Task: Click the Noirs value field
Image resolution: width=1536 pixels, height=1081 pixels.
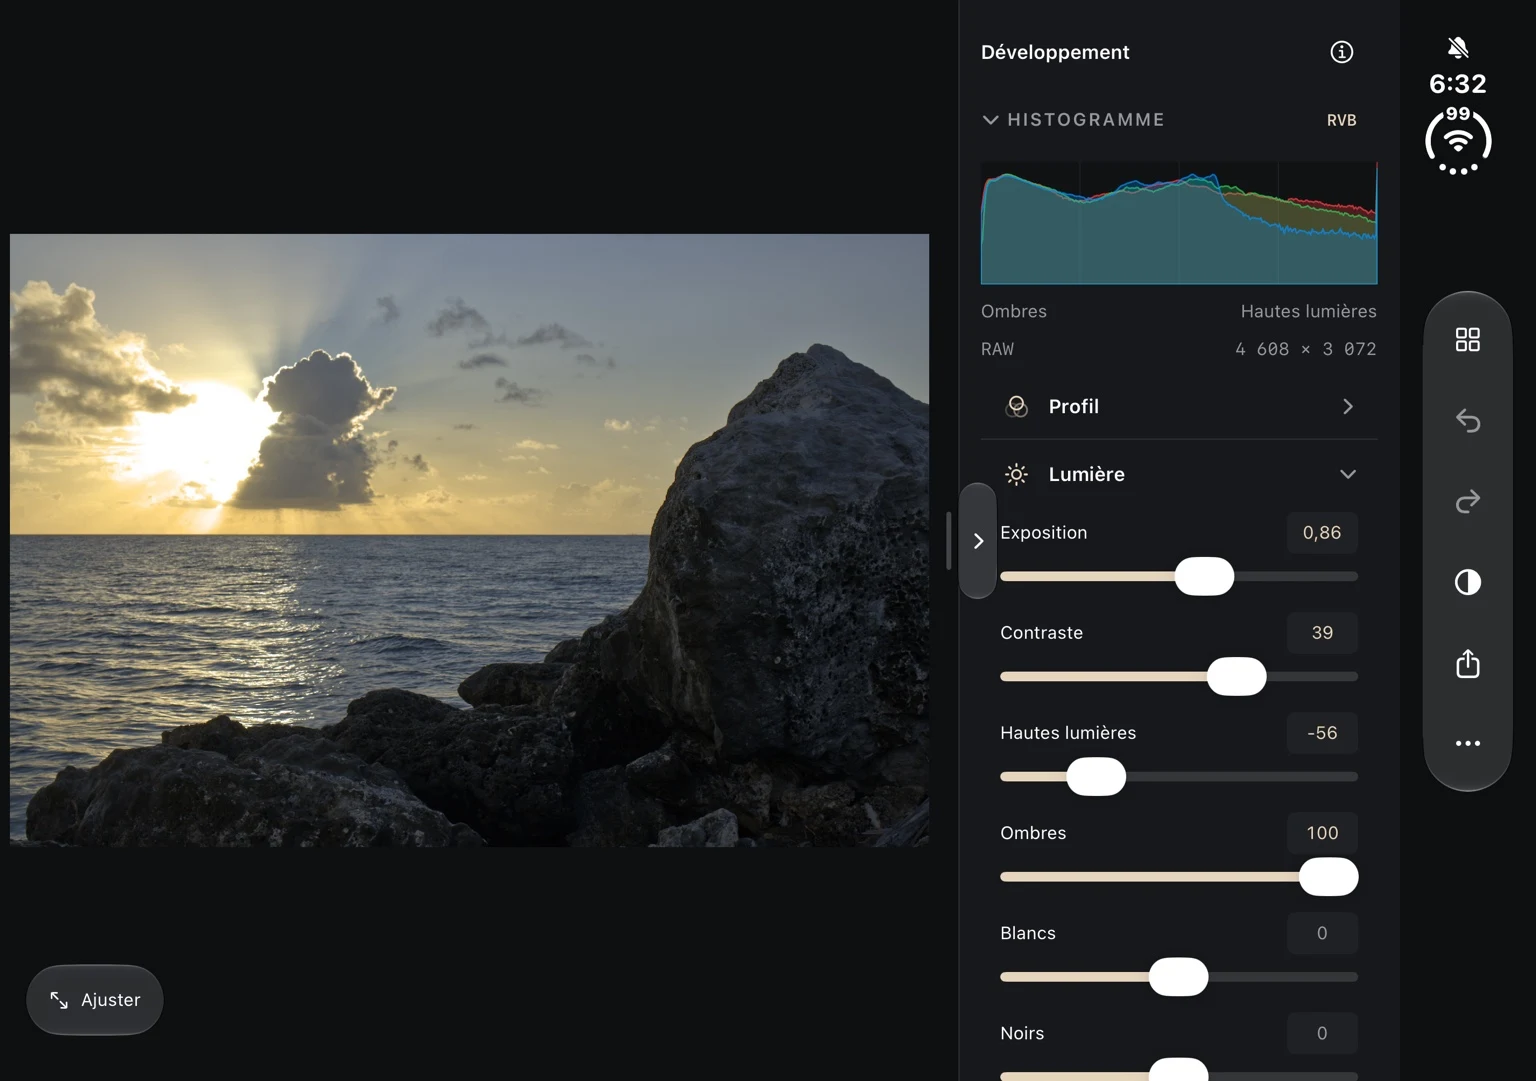Action: click(x=1322, y=1033)
